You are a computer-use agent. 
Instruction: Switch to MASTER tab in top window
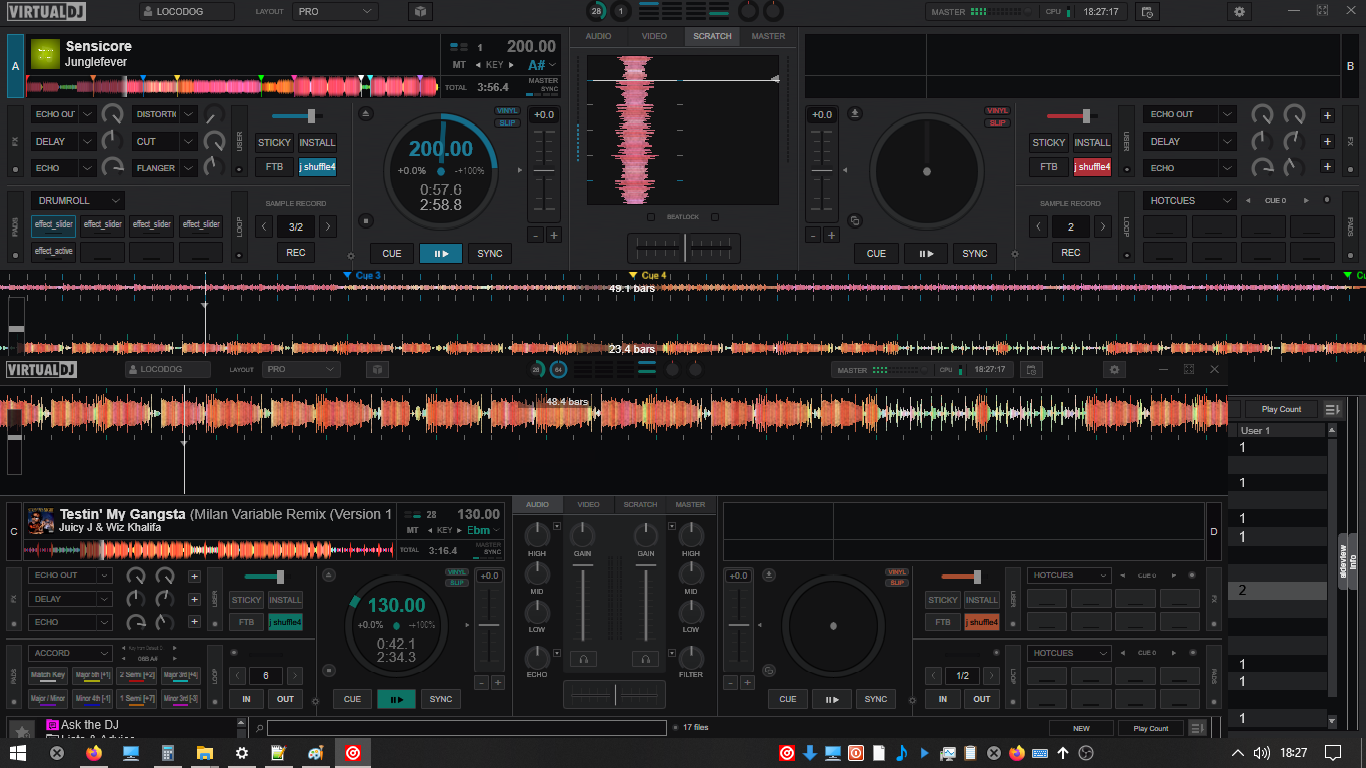coord(768,36)
